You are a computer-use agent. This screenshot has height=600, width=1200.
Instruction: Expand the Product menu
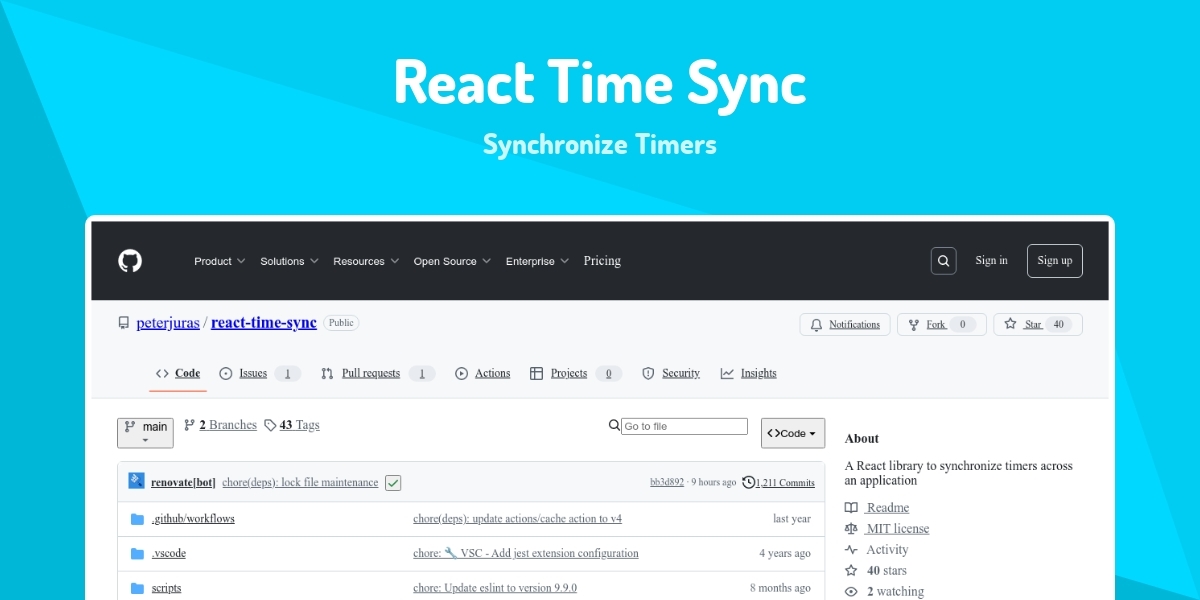coord(219,261)
